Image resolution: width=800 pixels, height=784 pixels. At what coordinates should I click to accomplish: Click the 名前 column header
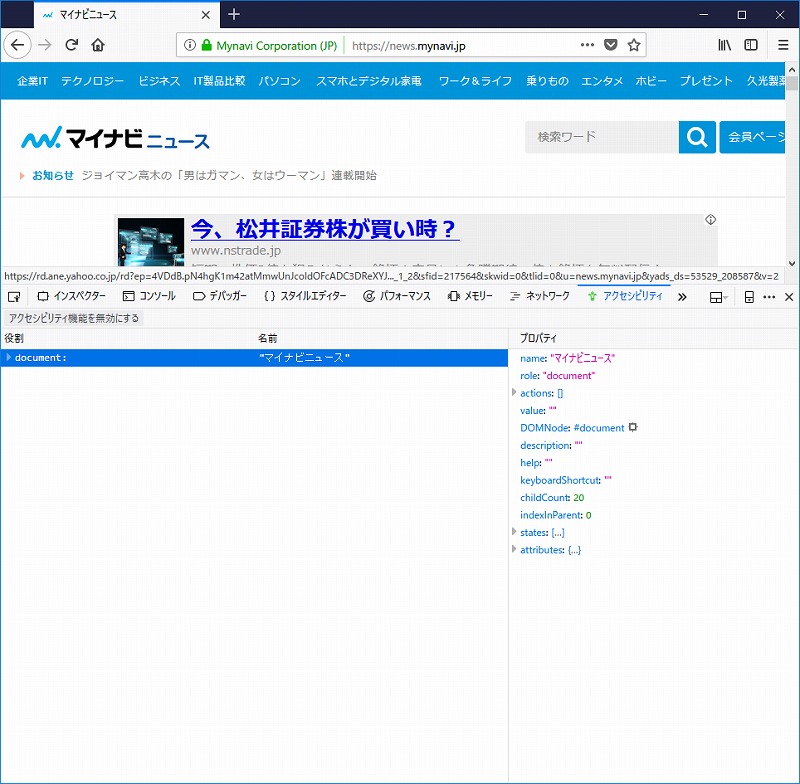pyautogui.click(x=267, y=338)
